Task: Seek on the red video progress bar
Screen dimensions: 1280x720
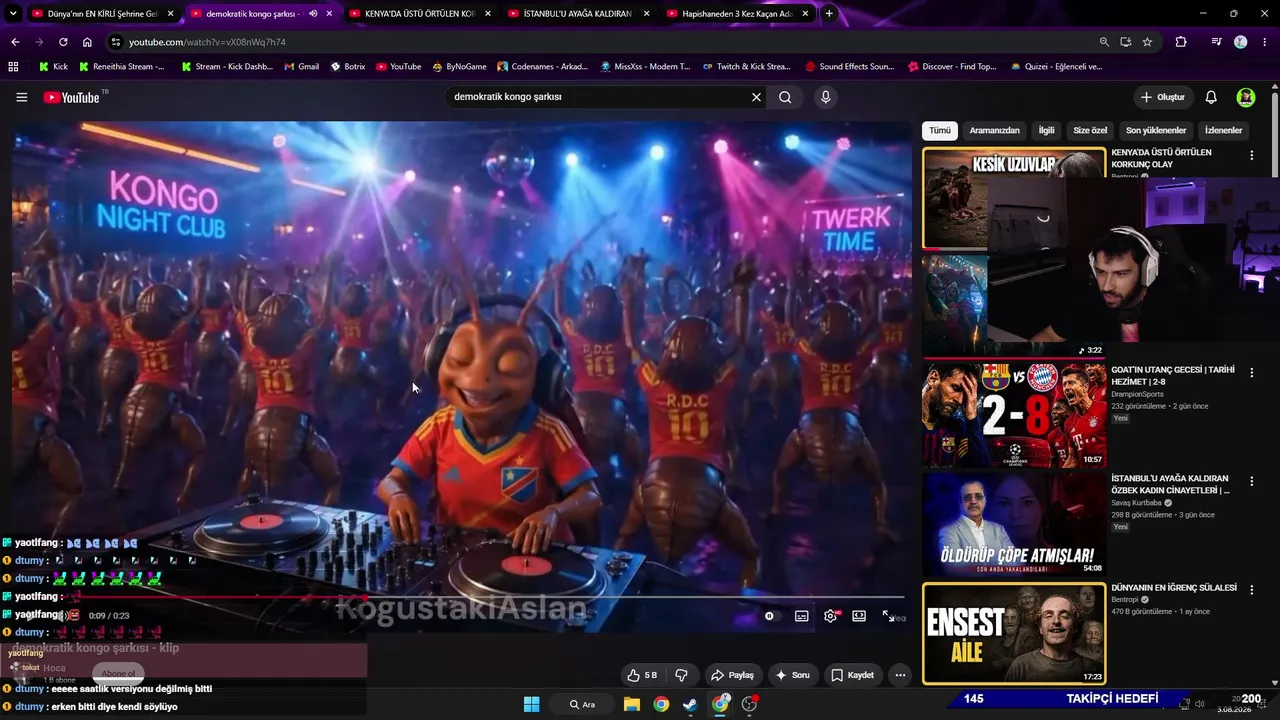Action: 458,597
